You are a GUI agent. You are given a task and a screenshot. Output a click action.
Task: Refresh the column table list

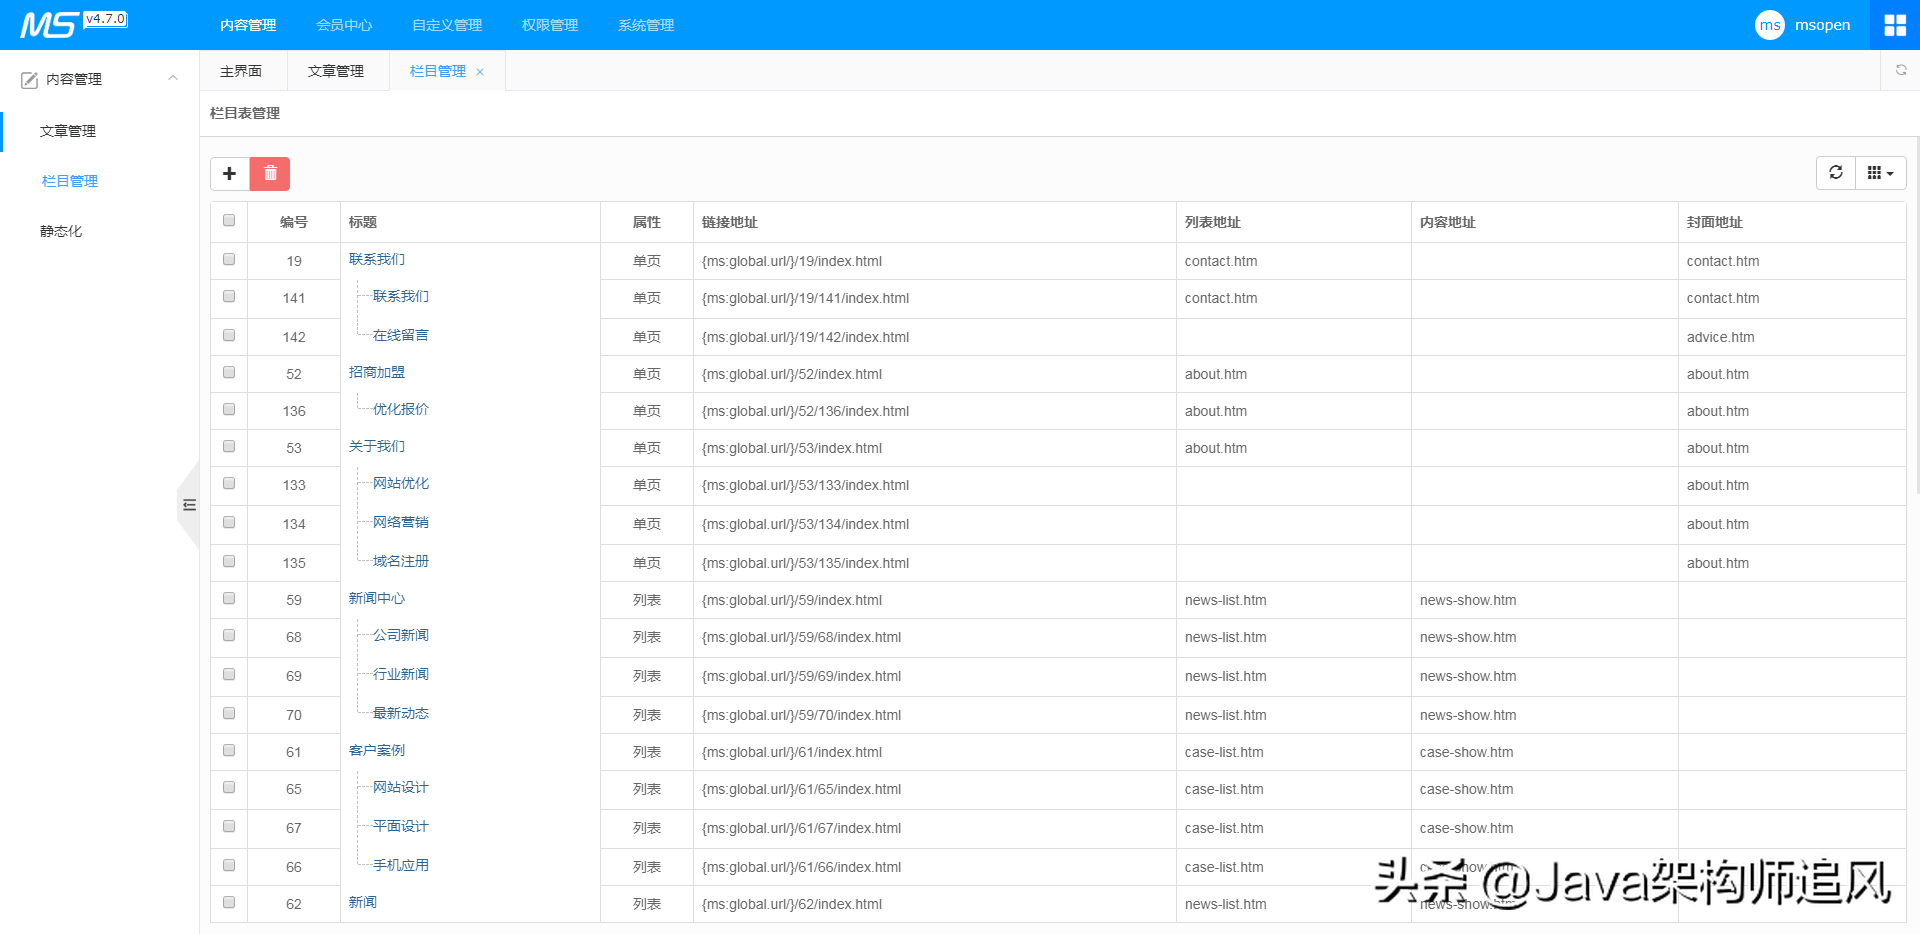tap(1835, 172)
